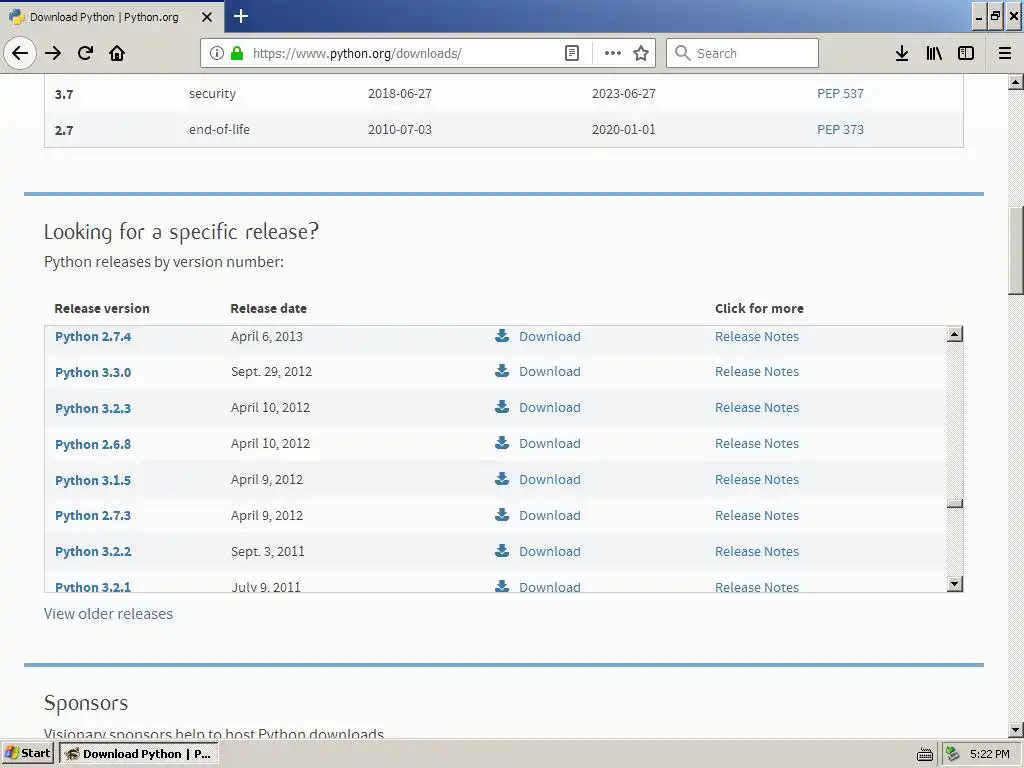Screen dimensions: 1024x768
Task: Click Download text for Python 2.7.3
Action: point(549,515)
